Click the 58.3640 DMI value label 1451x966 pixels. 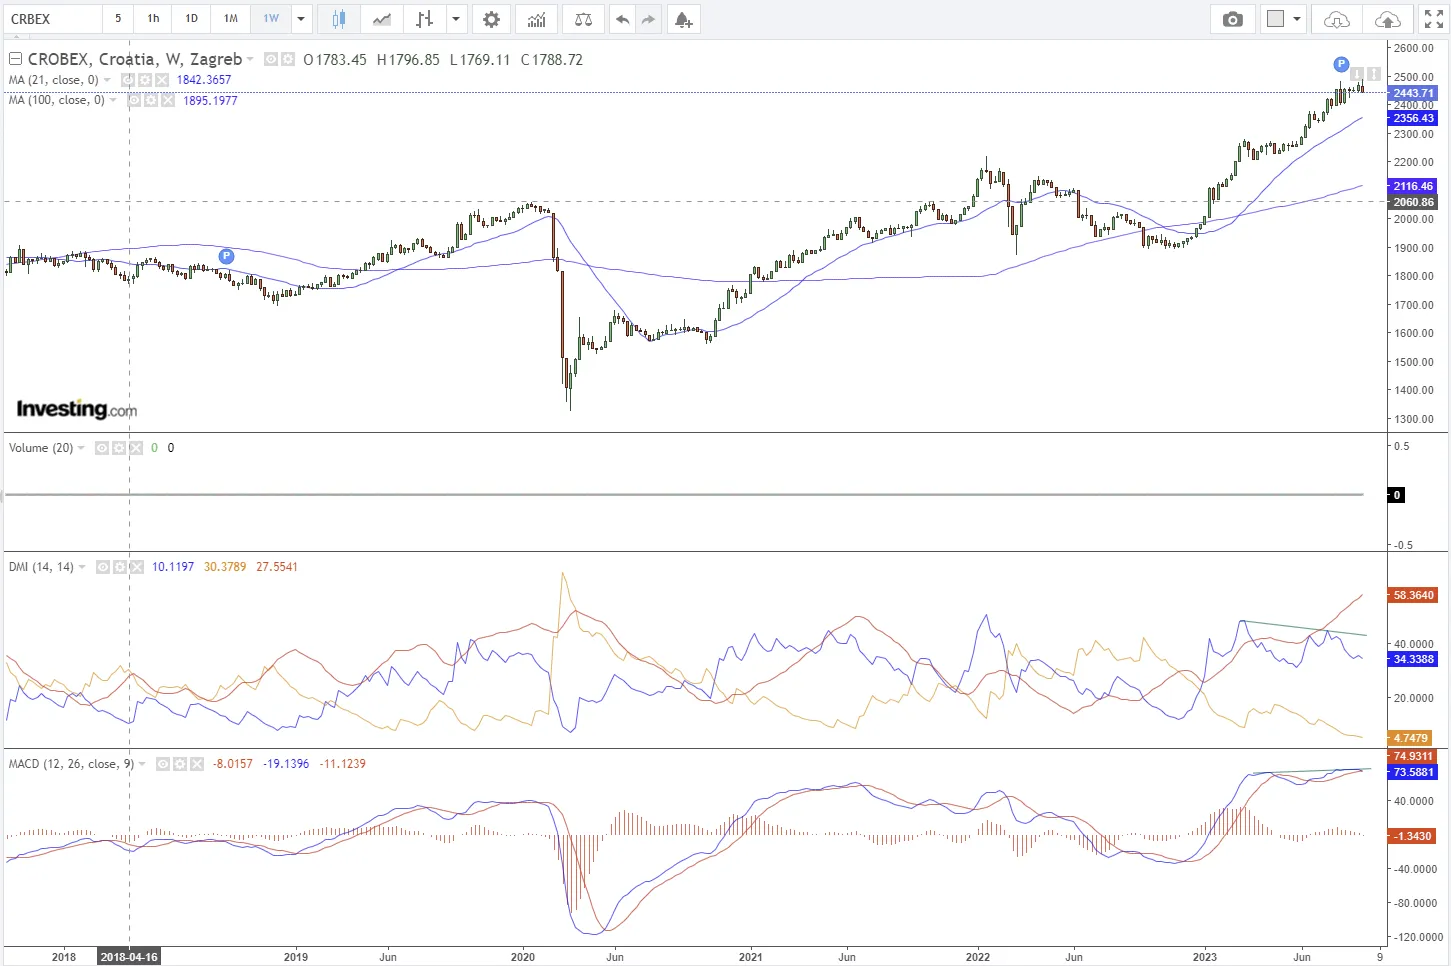click(x=1413, y=595)
